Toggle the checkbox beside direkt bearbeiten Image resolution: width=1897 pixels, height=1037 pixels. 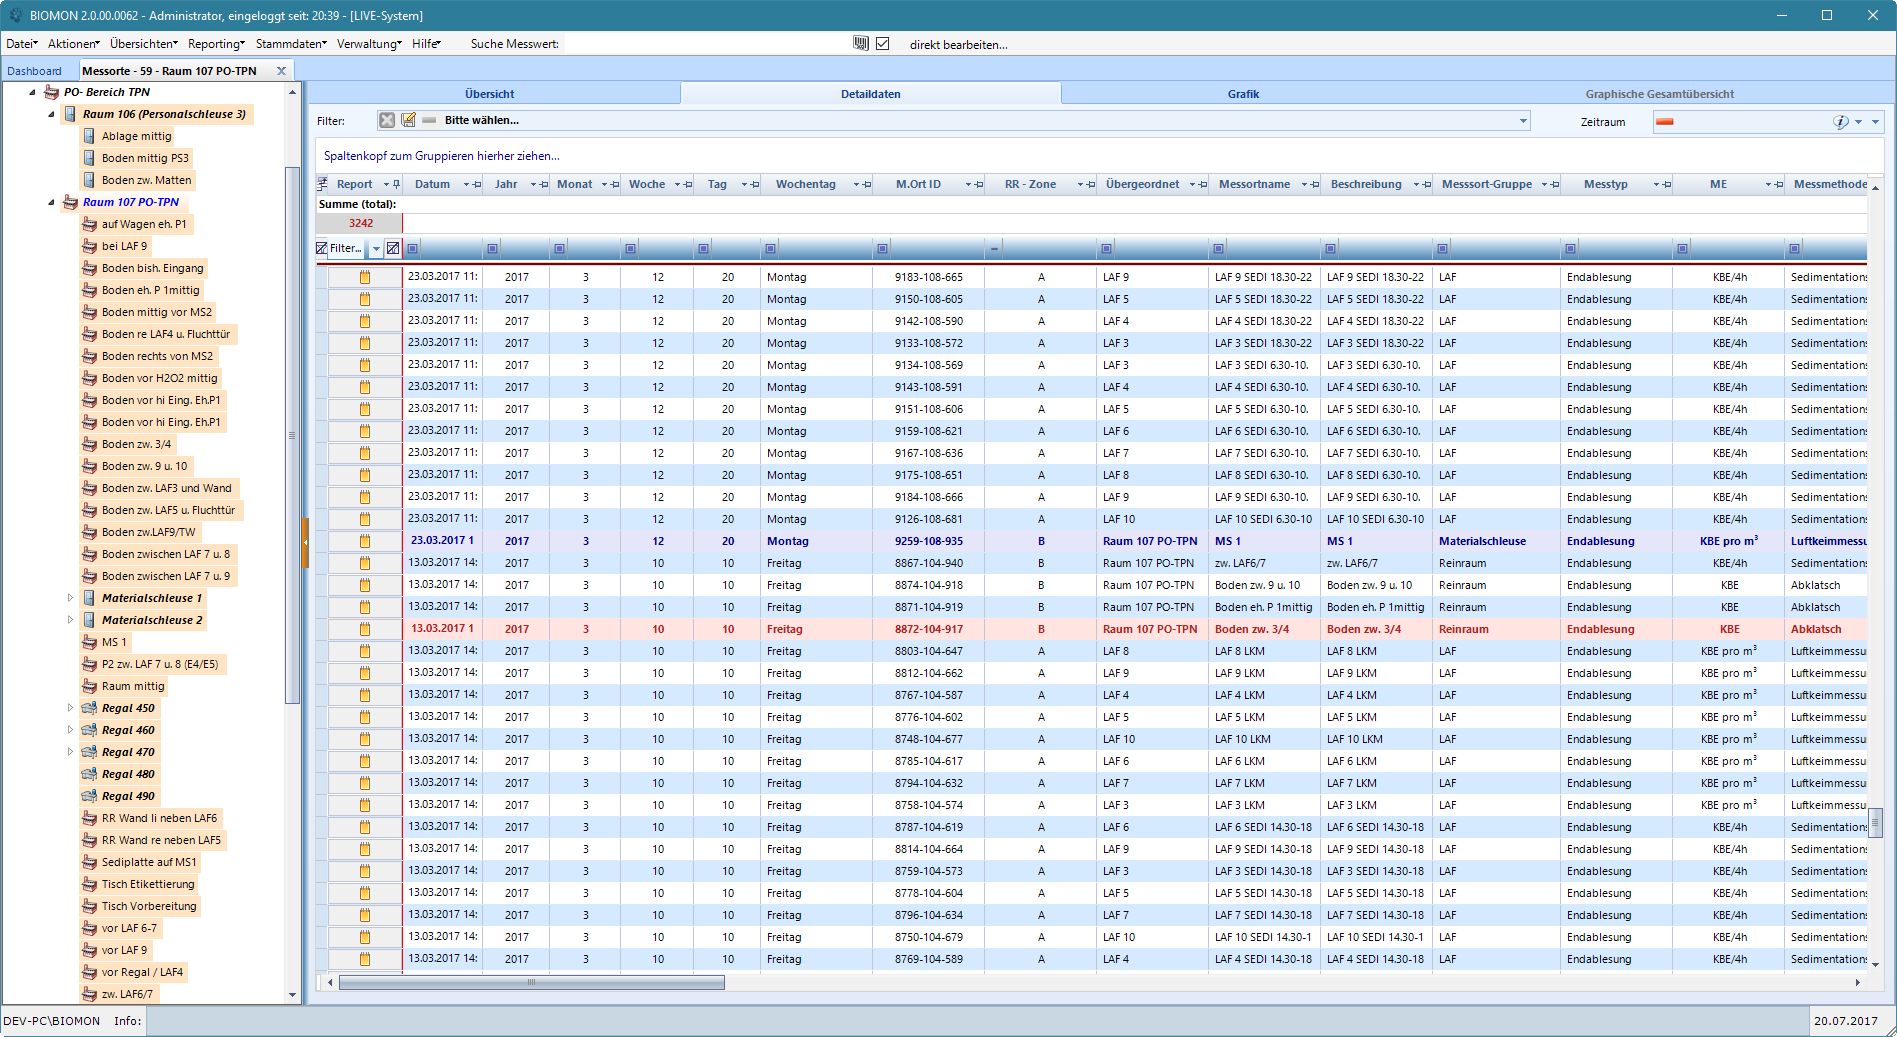point(882,43)
